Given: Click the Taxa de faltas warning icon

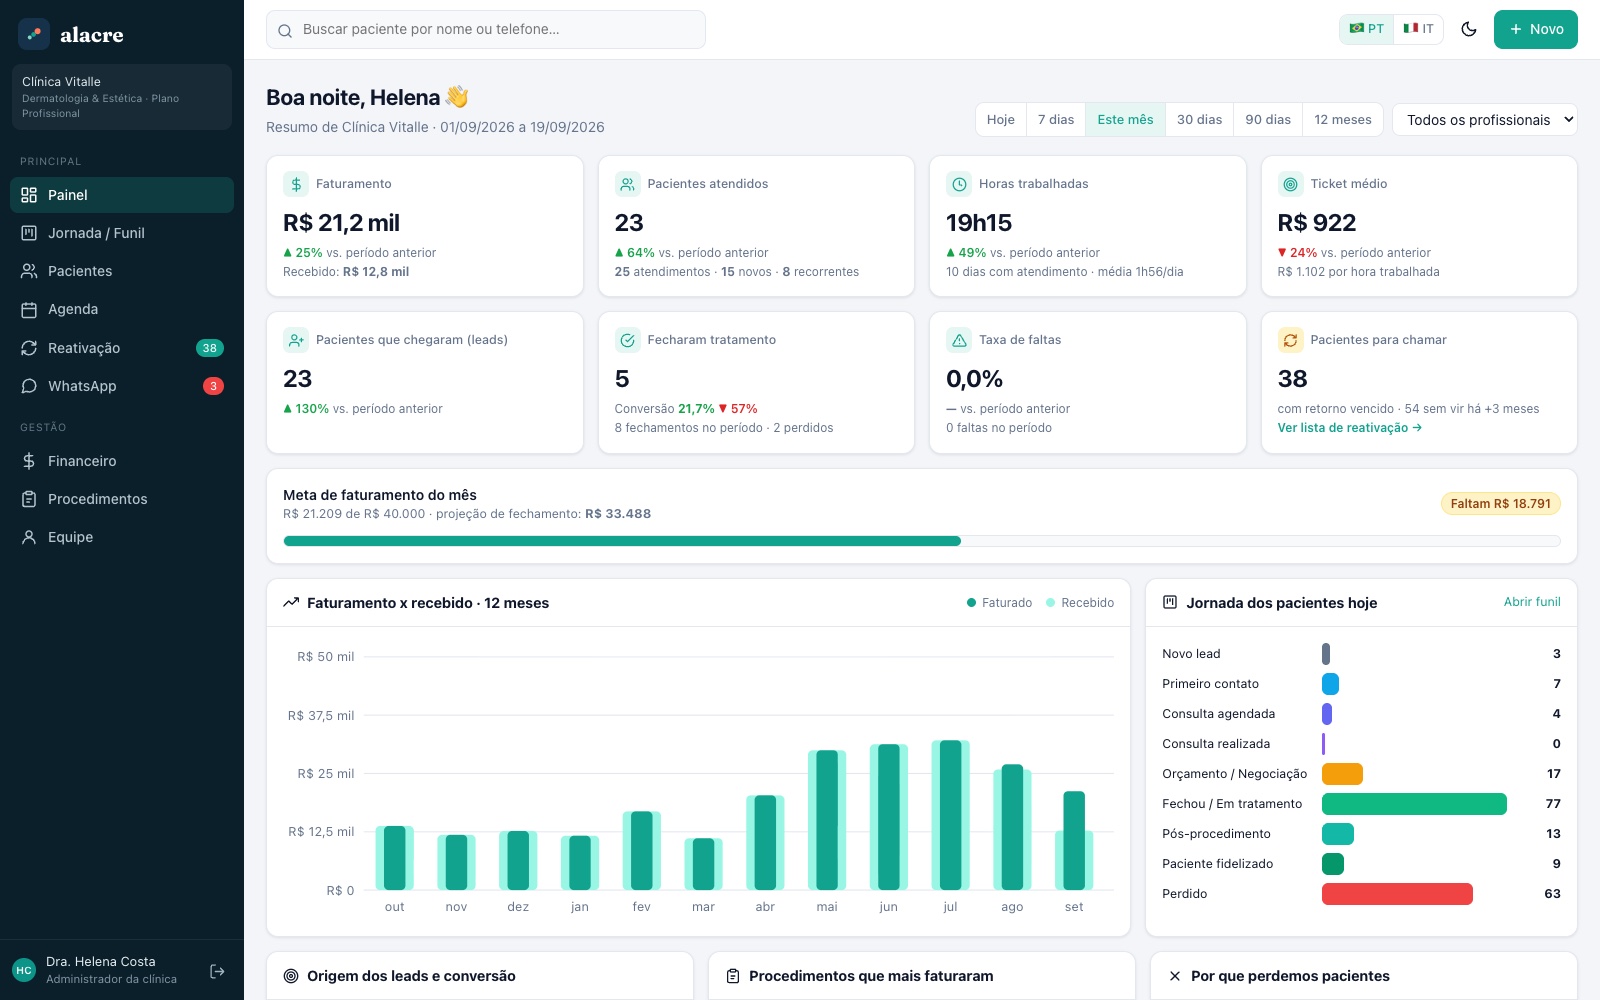Looking at the screenshot, I should 959,340.
